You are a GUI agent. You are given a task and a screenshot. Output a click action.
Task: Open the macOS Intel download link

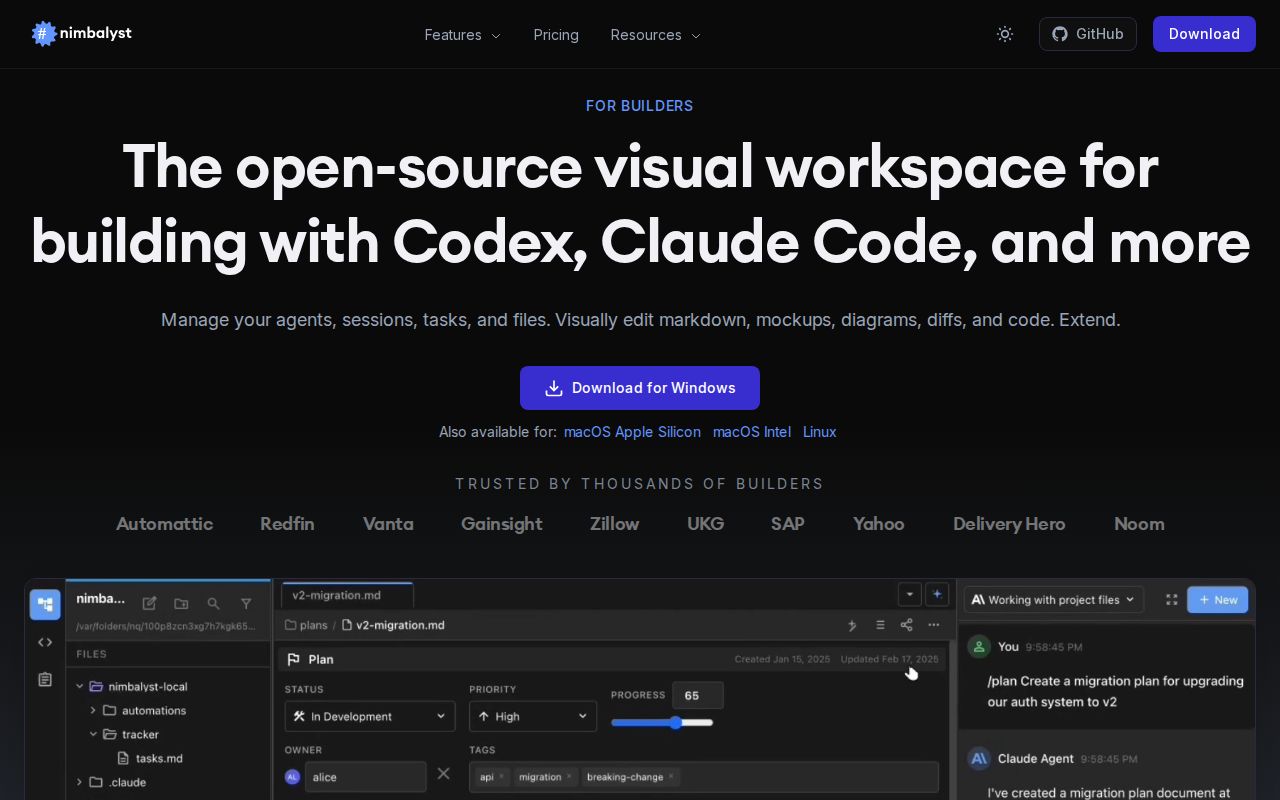[x=752, y=432]
